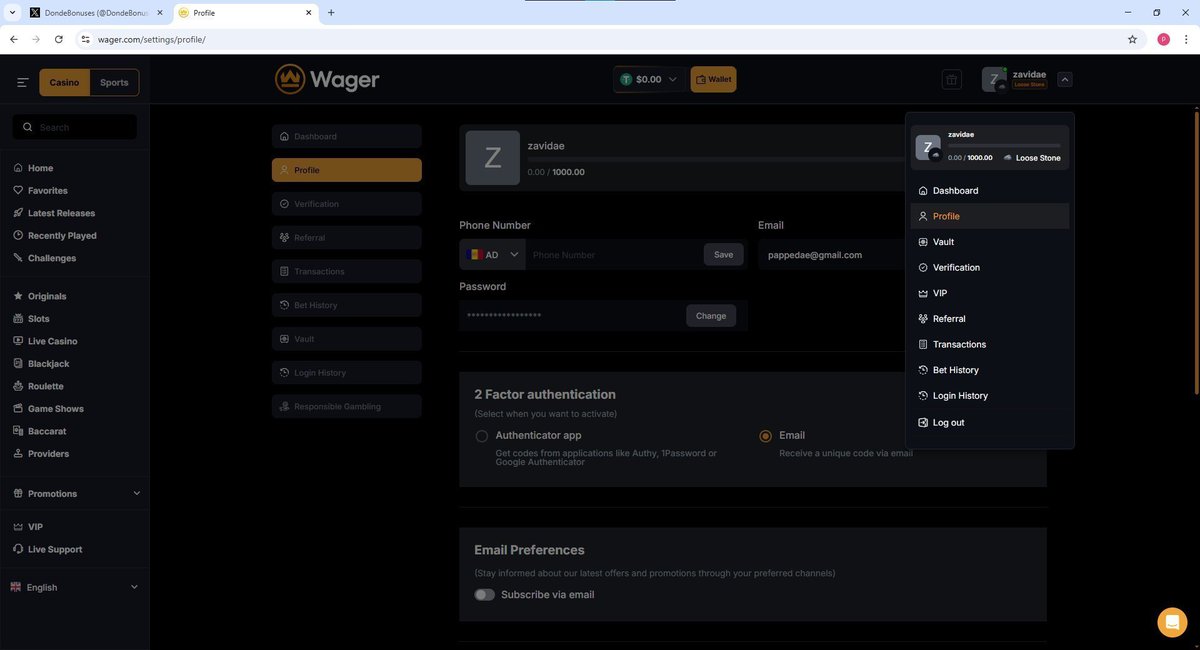
Task: Click the Challenges icon in sidebar
Action: coord(18,258)
